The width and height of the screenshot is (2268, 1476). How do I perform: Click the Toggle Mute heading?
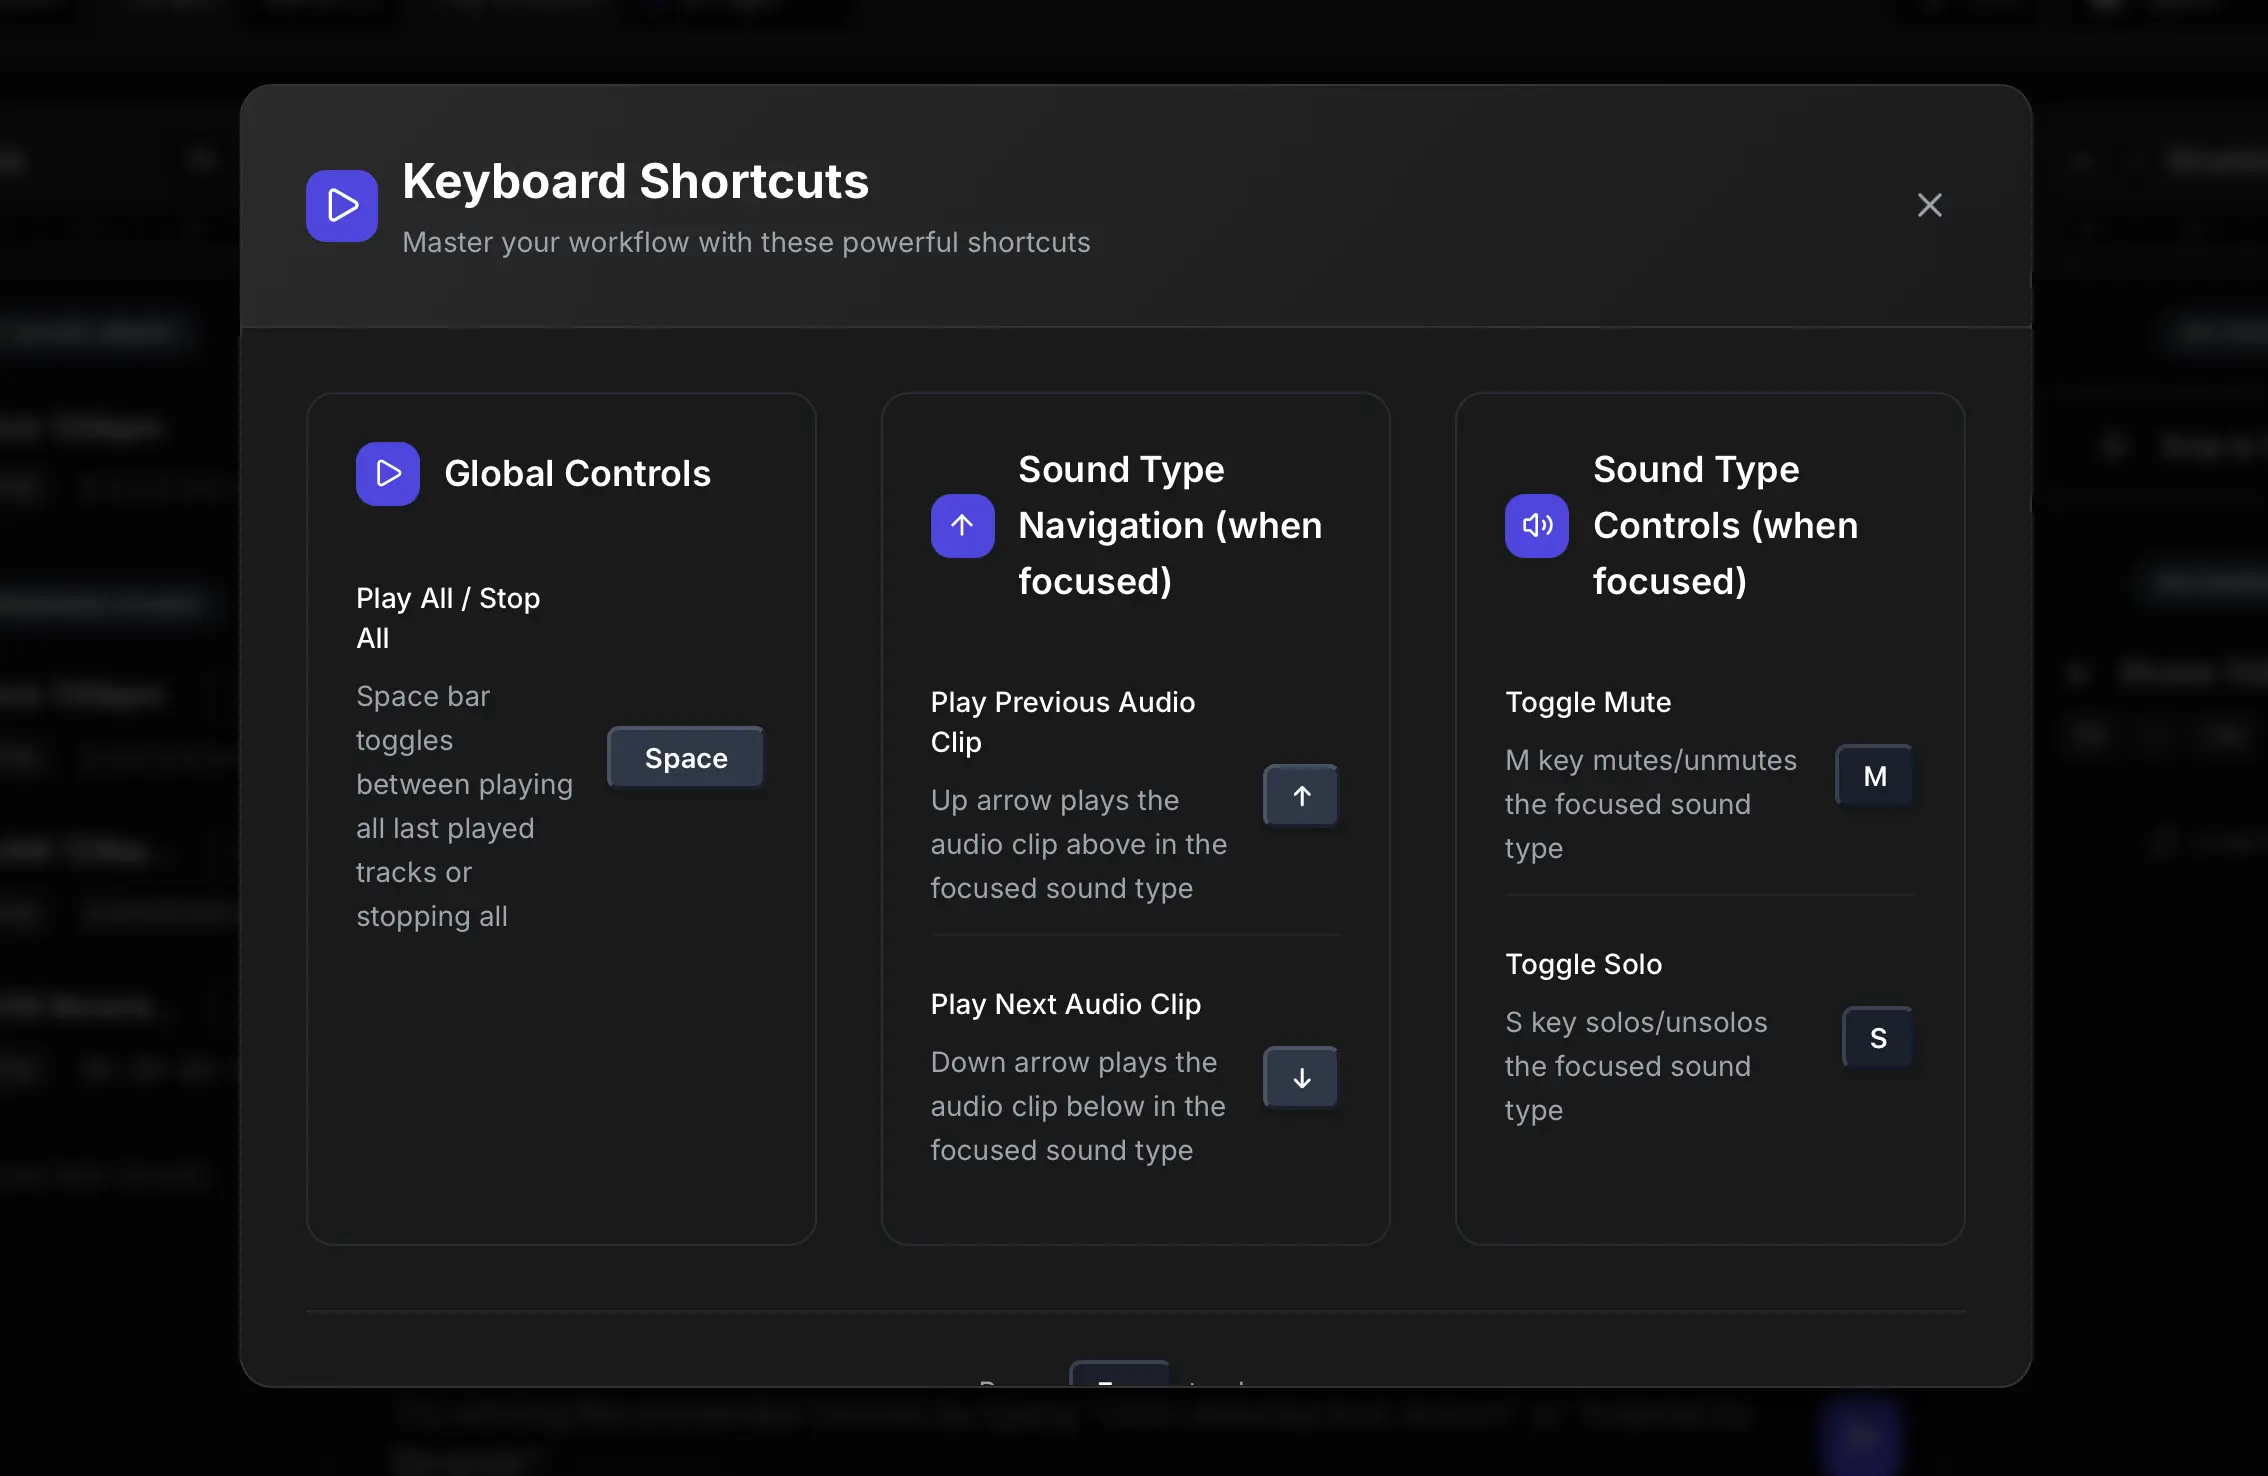(x=1587, y=701)
